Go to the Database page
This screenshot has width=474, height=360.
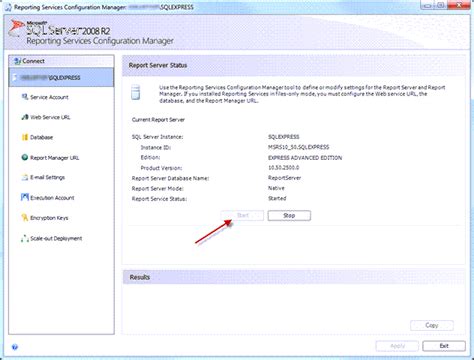pyautogui.click(x=41, y=137)
